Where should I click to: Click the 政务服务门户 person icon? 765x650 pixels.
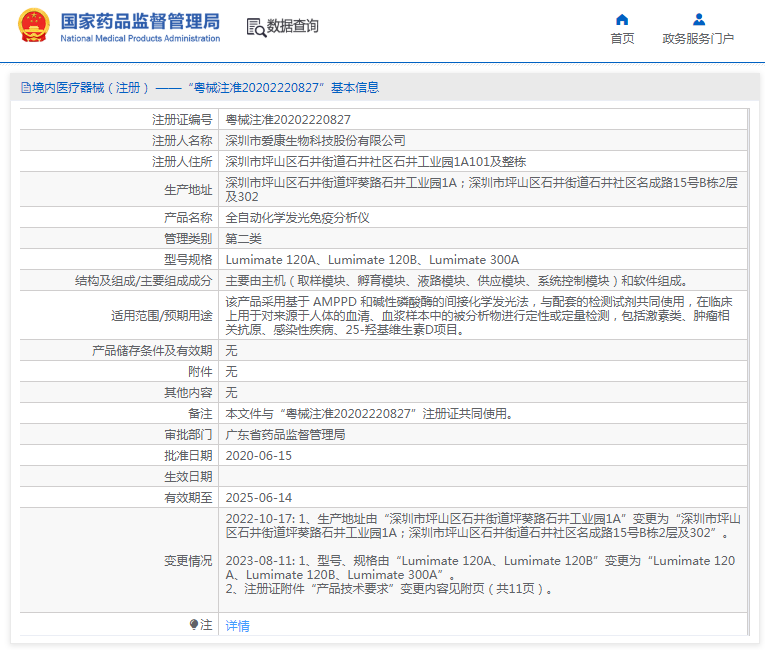tap(698, 19)
